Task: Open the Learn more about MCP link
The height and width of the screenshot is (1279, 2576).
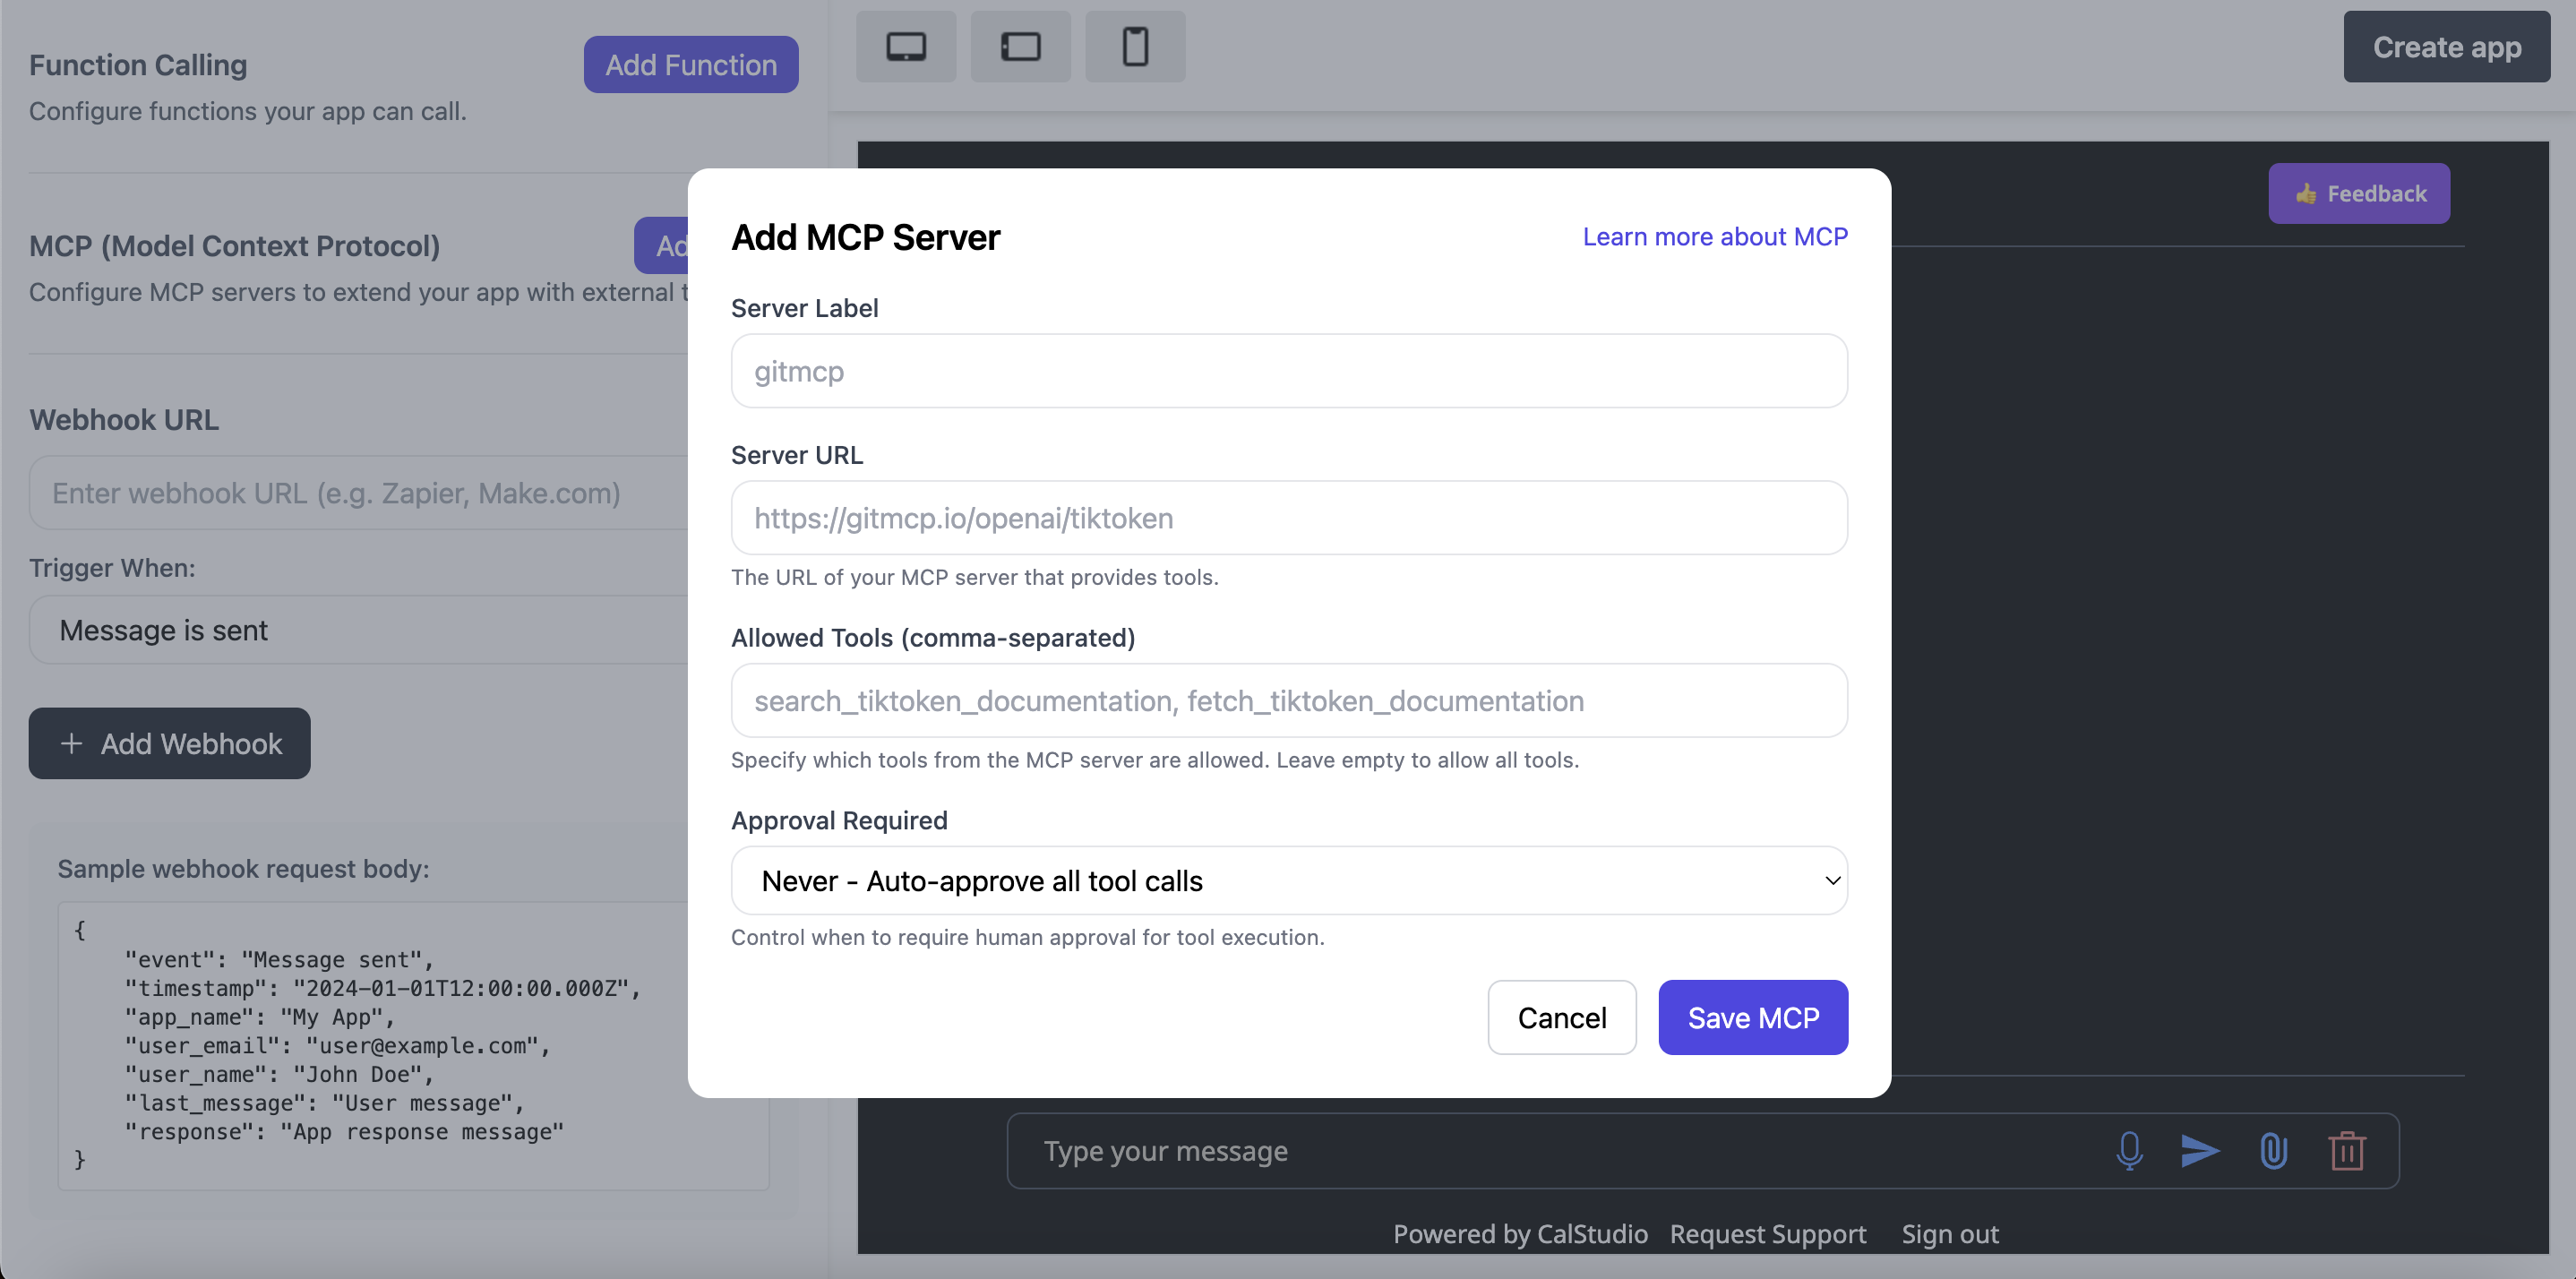Action: click(x=1715, y=236)
